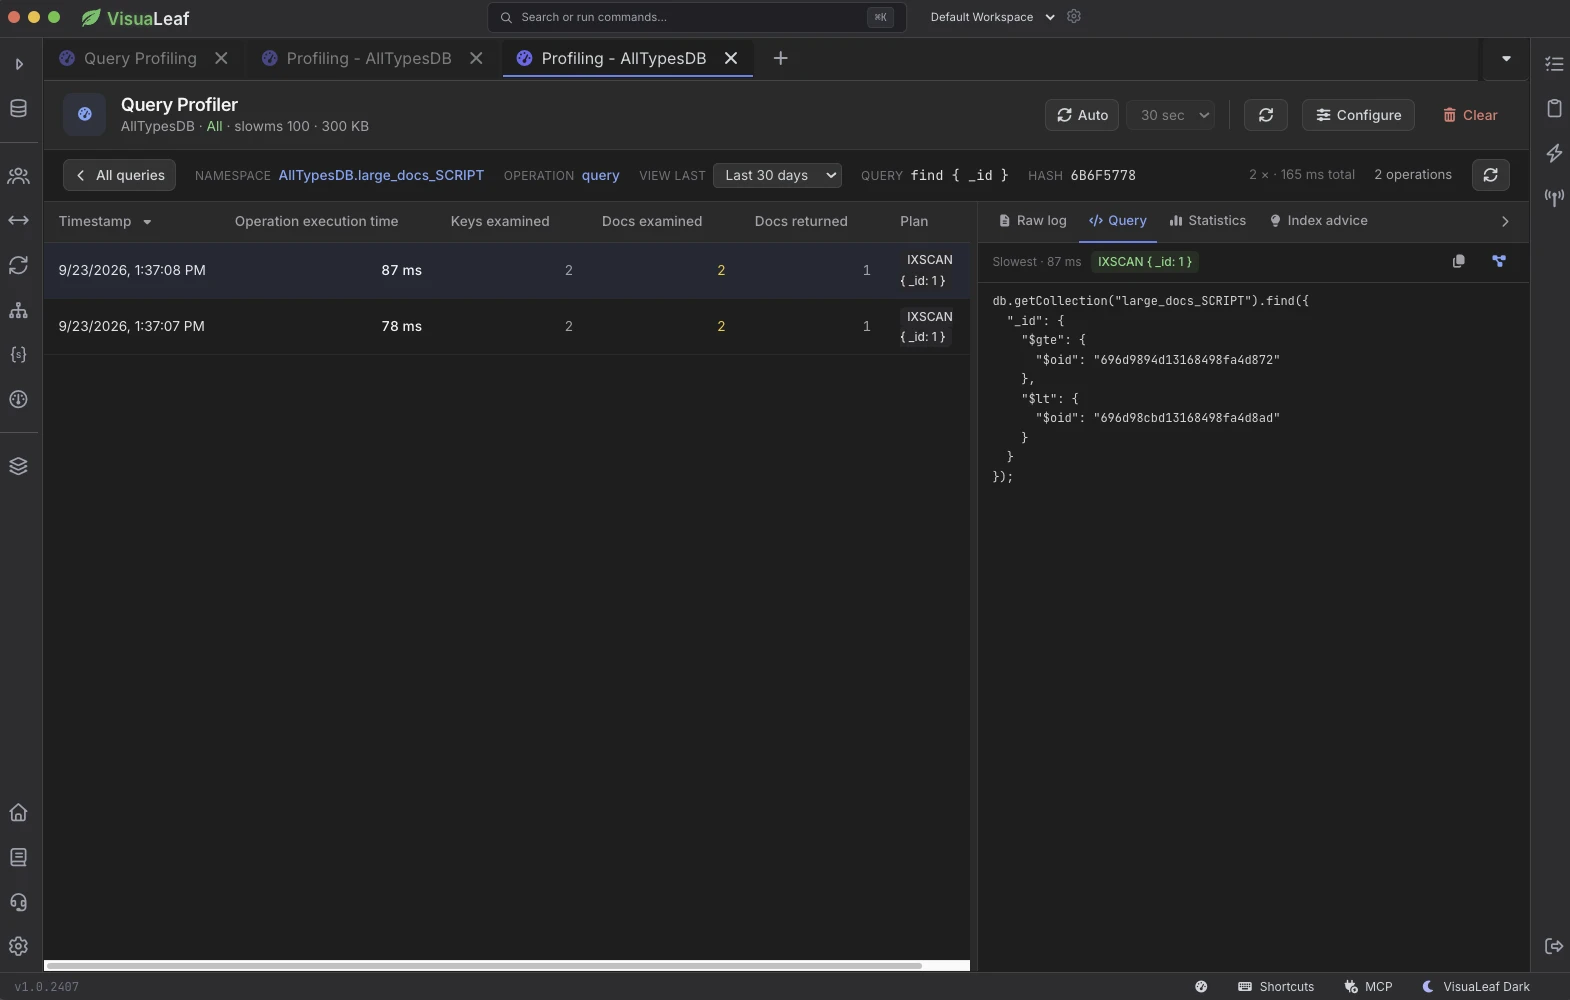Image resolution: width=1570 pixels, height=1000 pixels.
Task: Click the Configure button
Action: click(x=1358, y=115)
